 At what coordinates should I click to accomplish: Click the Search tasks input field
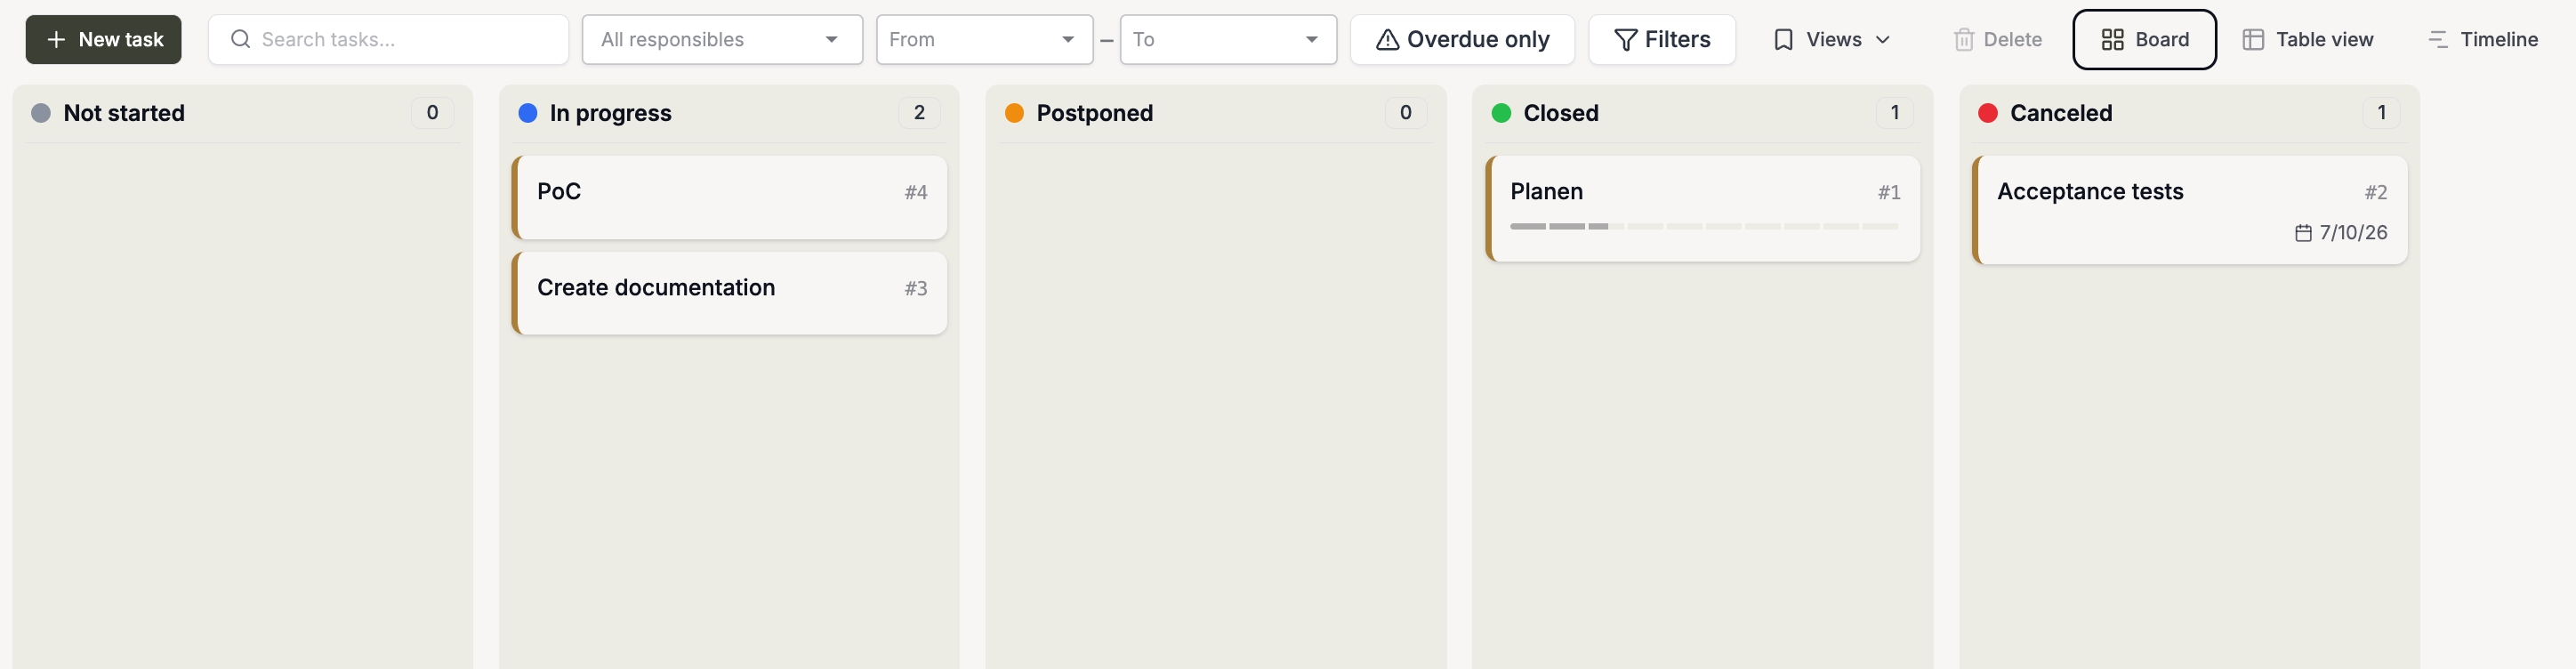click(388, 40)
